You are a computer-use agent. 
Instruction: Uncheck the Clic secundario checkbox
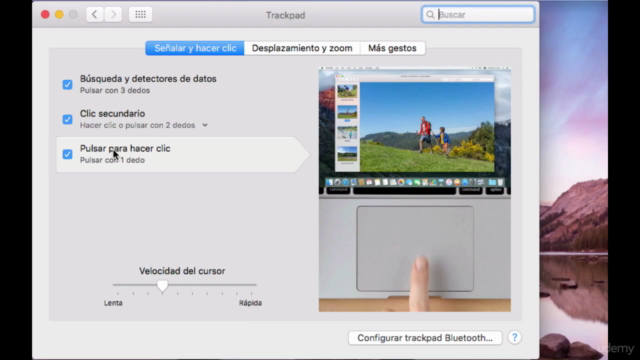(x=67, y=119)
